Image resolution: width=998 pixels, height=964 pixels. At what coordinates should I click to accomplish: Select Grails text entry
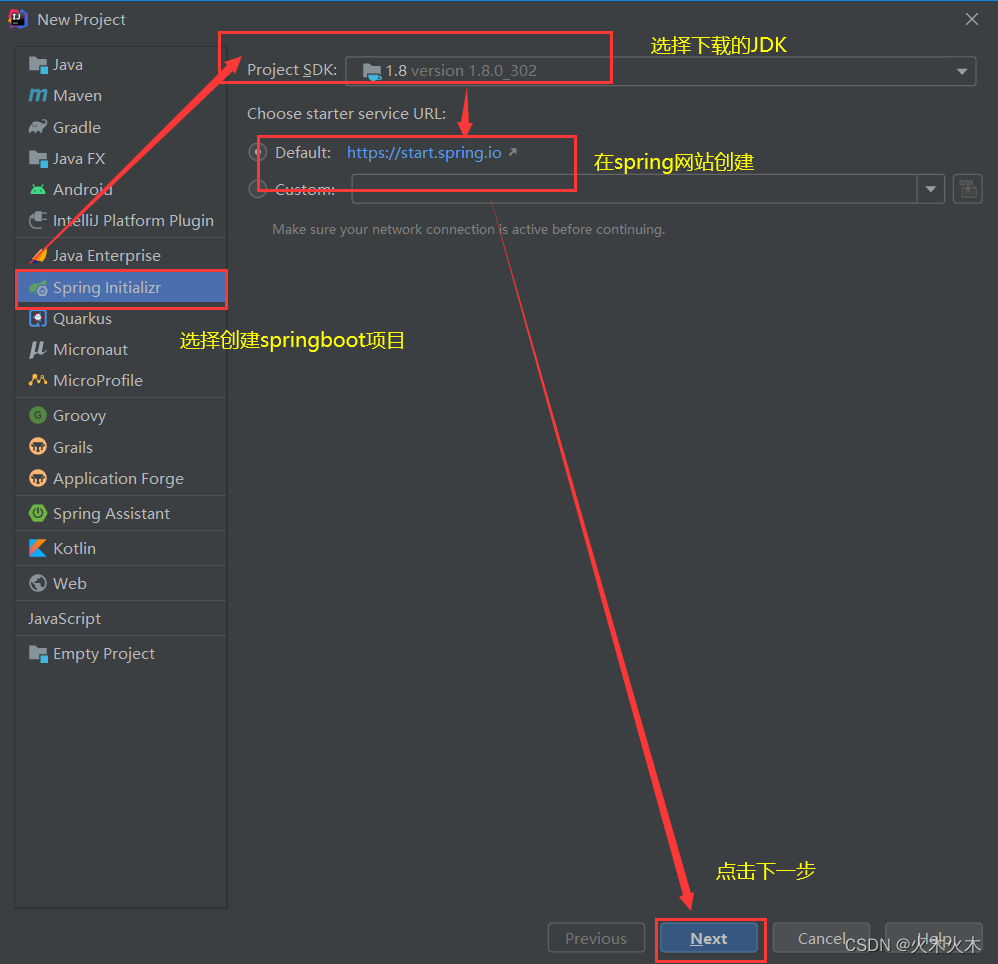point(73,447)
